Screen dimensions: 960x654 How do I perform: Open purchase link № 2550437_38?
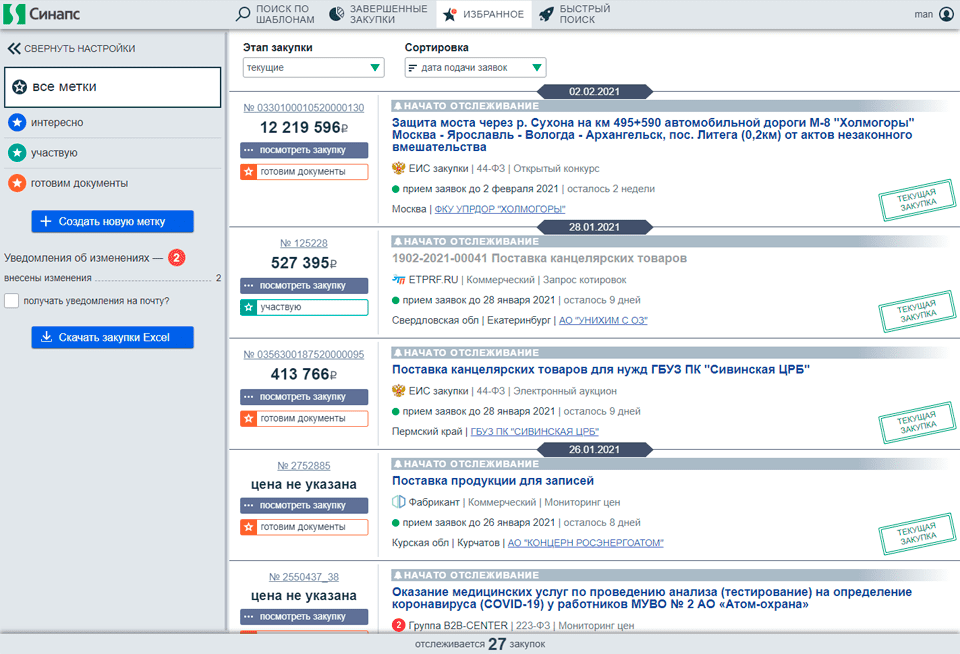(x=304, y=577)
